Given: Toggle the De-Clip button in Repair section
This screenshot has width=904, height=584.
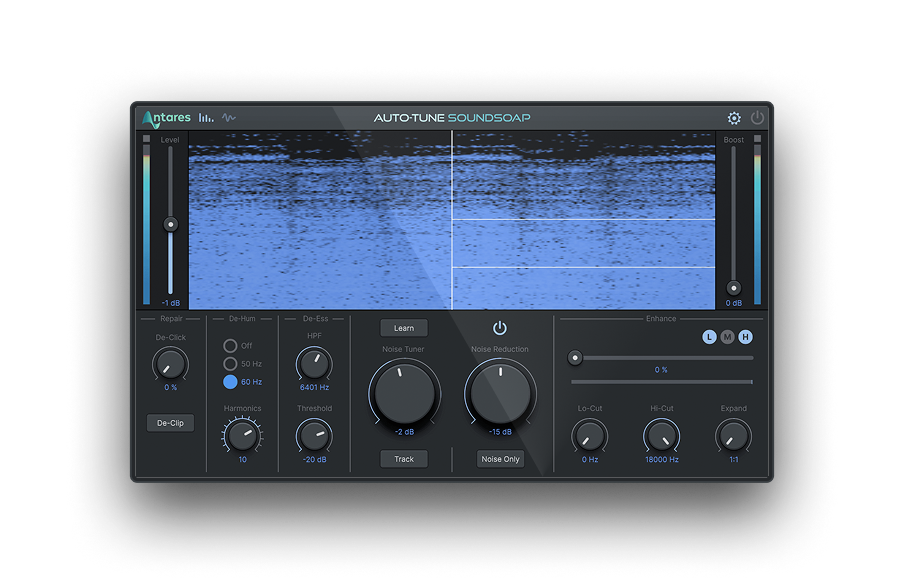Looking at the screenshot, I should (x=170, y=422).
